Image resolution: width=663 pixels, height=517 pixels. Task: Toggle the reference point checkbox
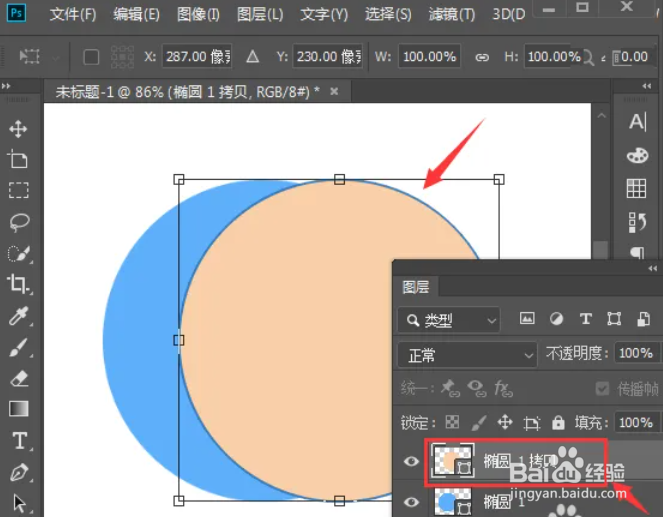(91, 57)
